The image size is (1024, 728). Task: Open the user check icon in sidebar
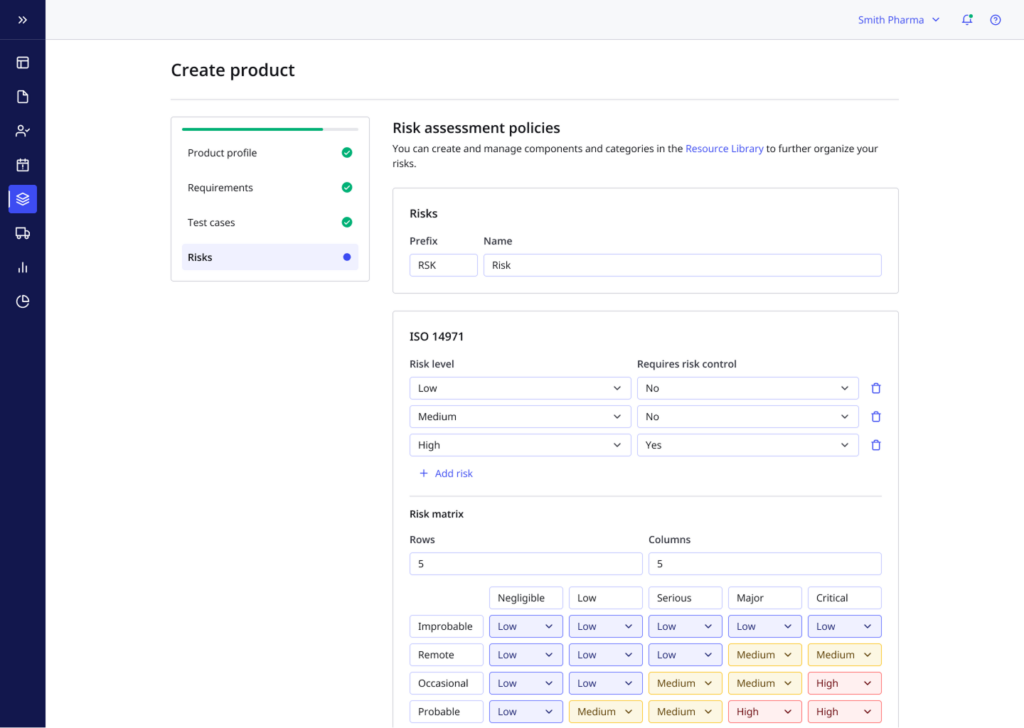pyautogui.click(x=22, y=131)
